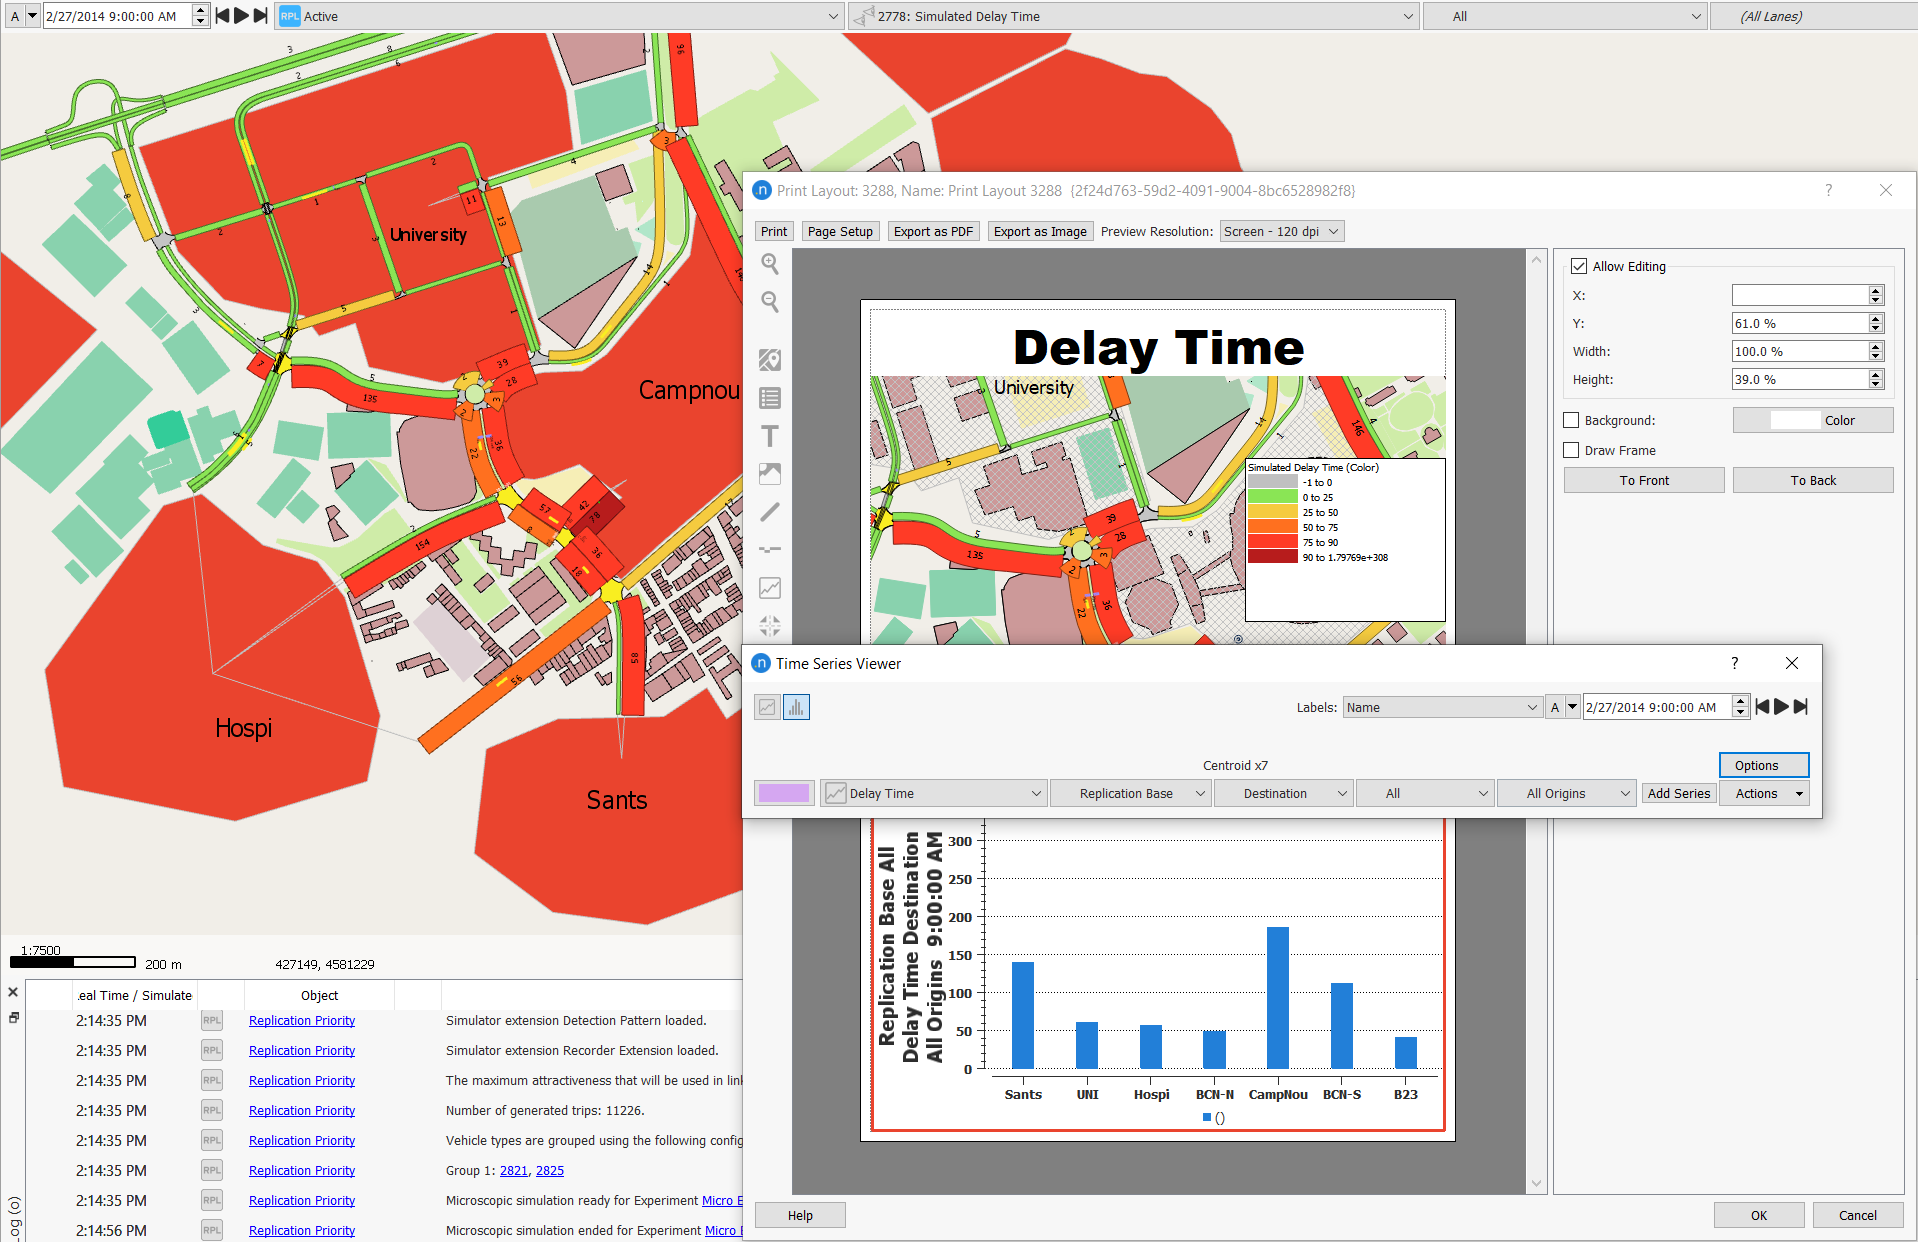Click the Page Setup button

click(x=840, y=232)
